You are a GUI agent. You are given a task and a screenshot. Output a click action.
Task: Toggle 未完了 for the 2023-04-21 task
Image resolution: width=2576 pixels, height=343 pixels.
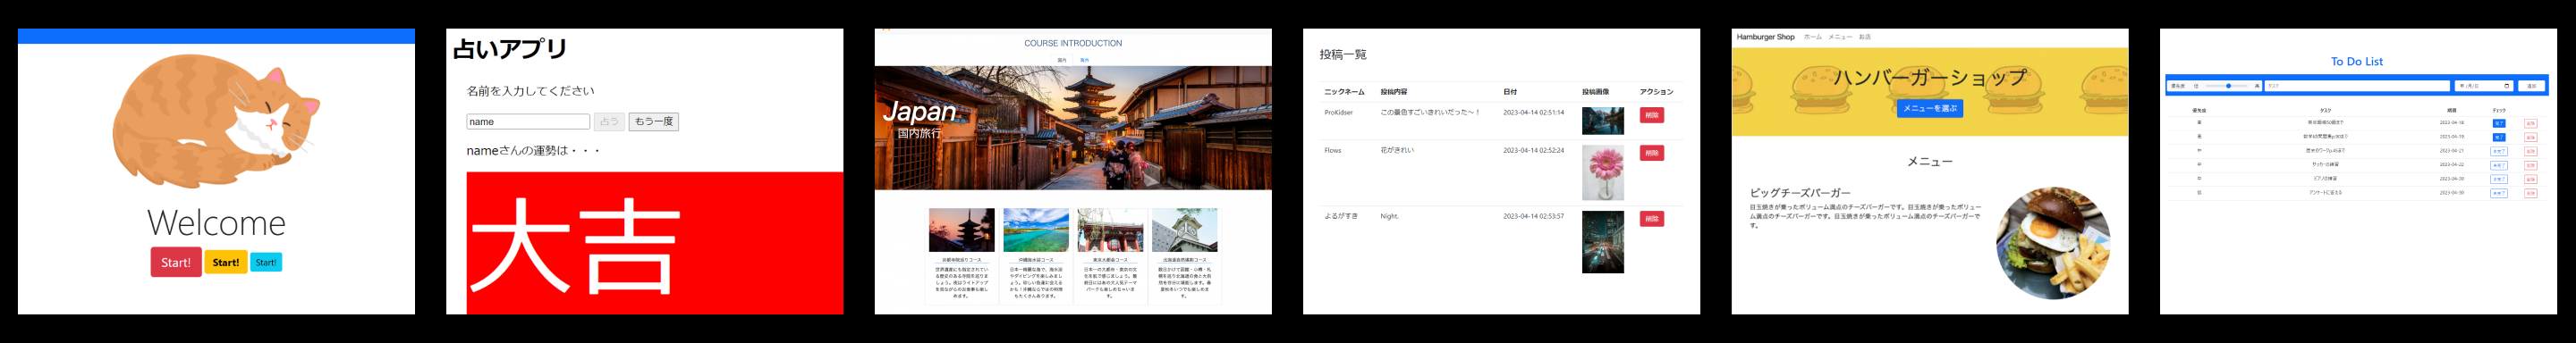click(x=2499, y=152)
